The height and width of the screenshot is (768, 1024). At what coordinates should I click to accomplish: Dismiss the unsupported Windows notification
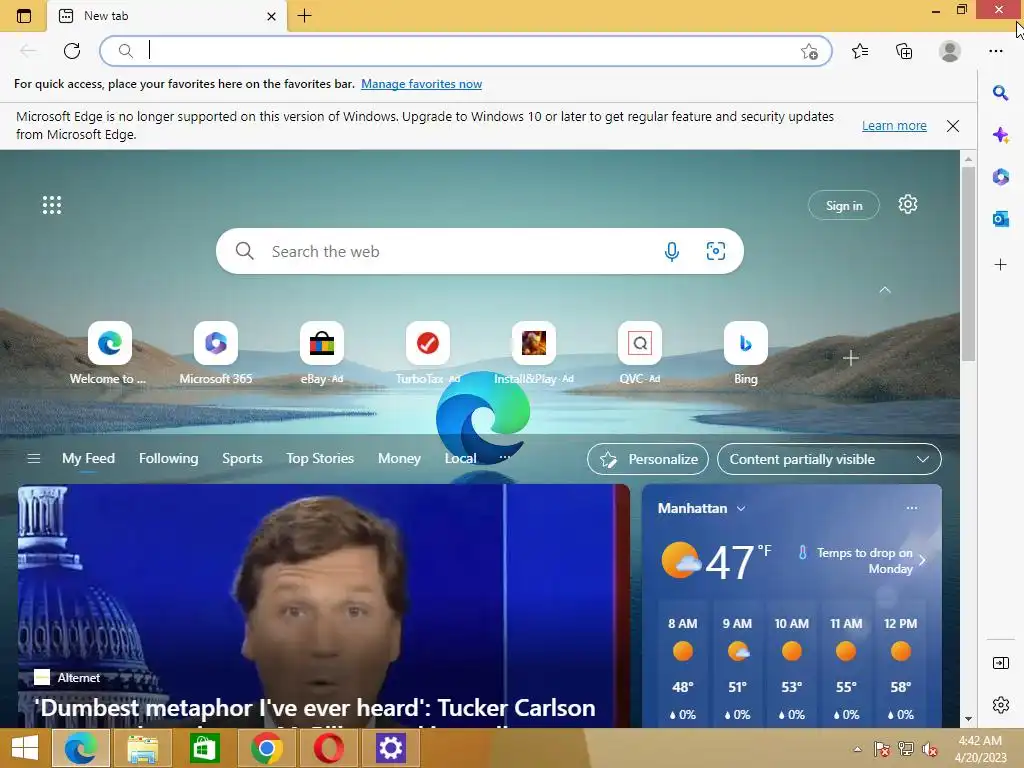point(953,126)
